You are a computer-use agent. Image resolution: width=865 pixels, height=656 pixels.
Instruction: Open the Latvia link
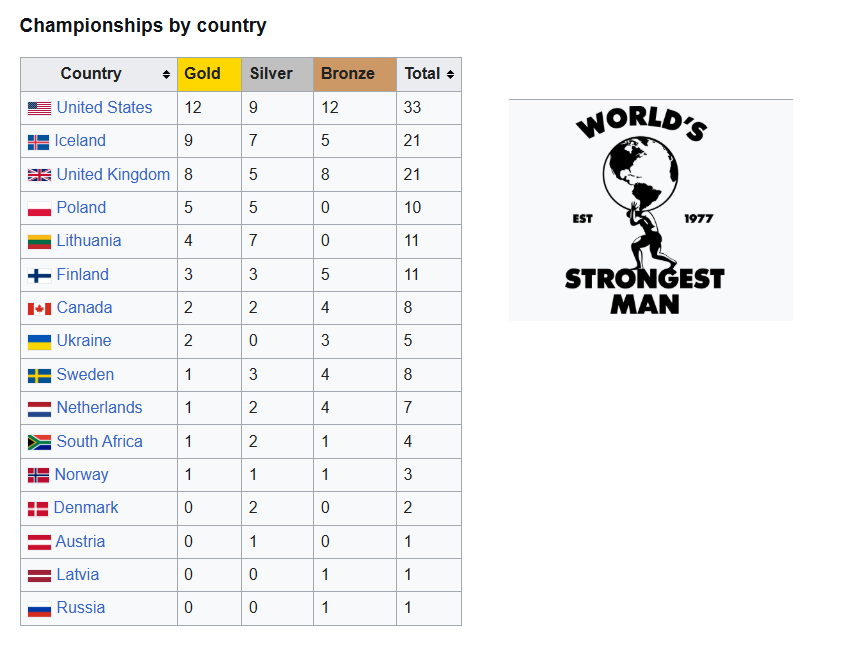point(78,574)
